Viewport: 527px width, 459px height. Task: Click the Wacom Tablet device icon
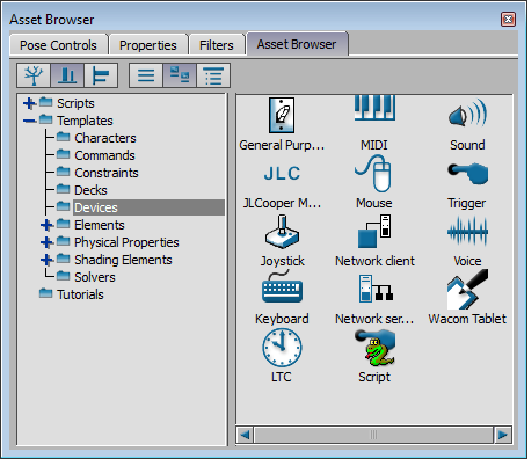point(467,289)
